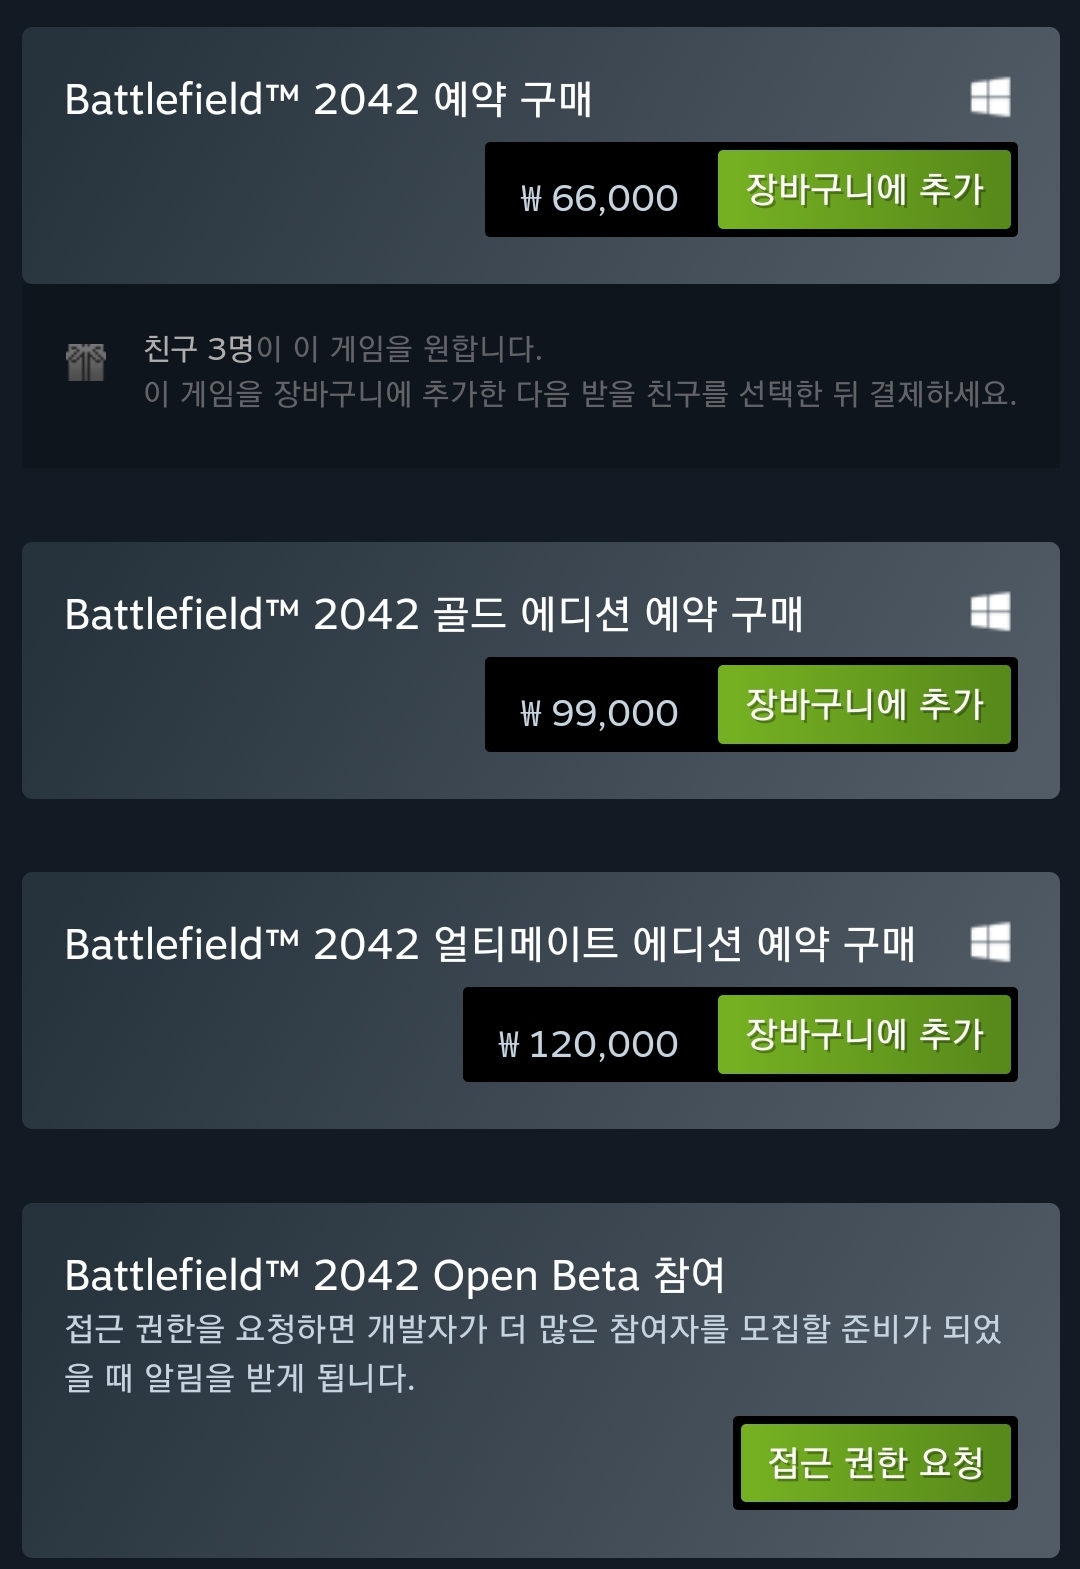The image size is (1080, 1569).
Task: Click the Windows icon on standard 예약 구매
Action: 990,98
